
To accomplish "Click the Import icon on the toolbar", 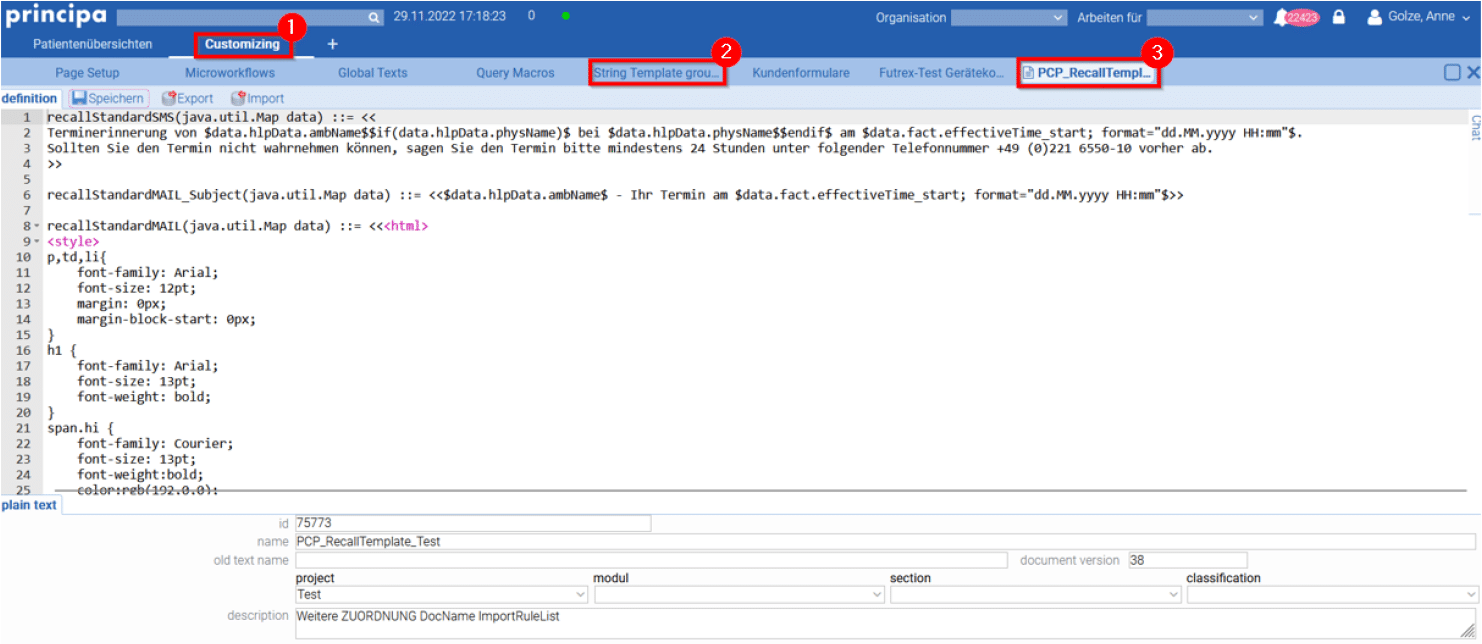I will click(x=238, y=98).
